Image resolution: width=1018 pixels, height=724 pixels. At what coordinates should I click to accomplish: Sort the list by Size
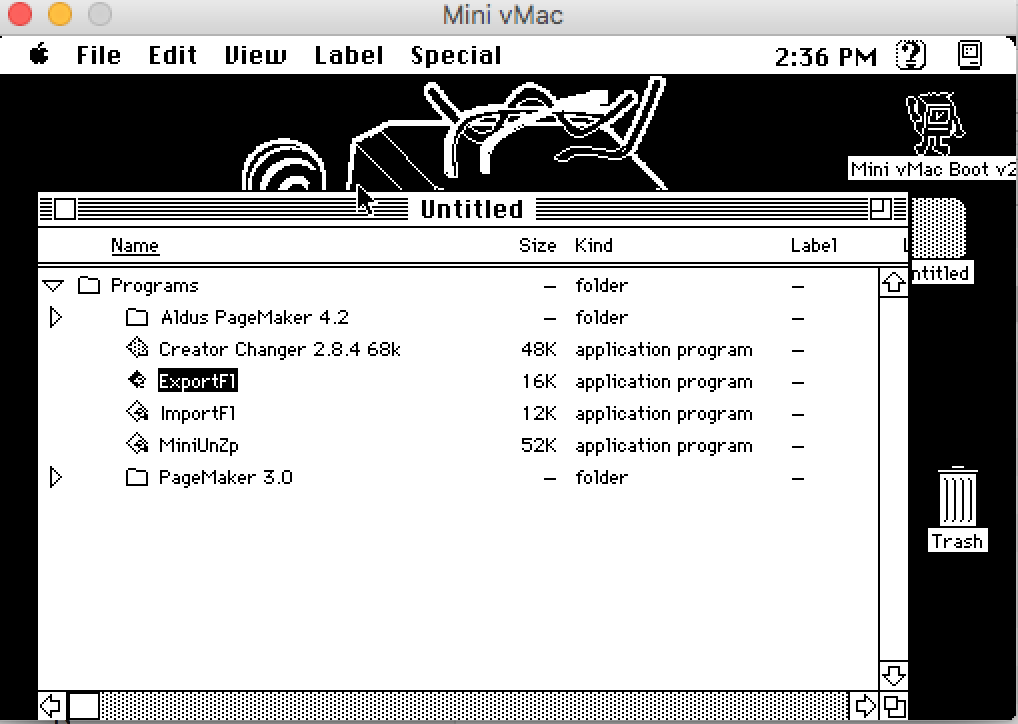[538, 245]
